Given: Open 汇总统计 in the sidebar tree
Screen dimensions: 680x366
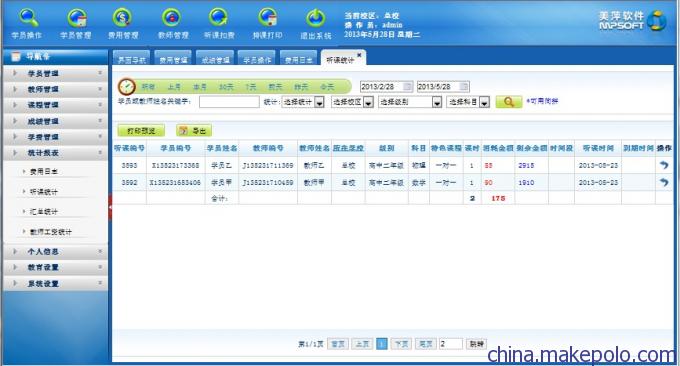Looking at the screenshot, I should coord(44,212).
